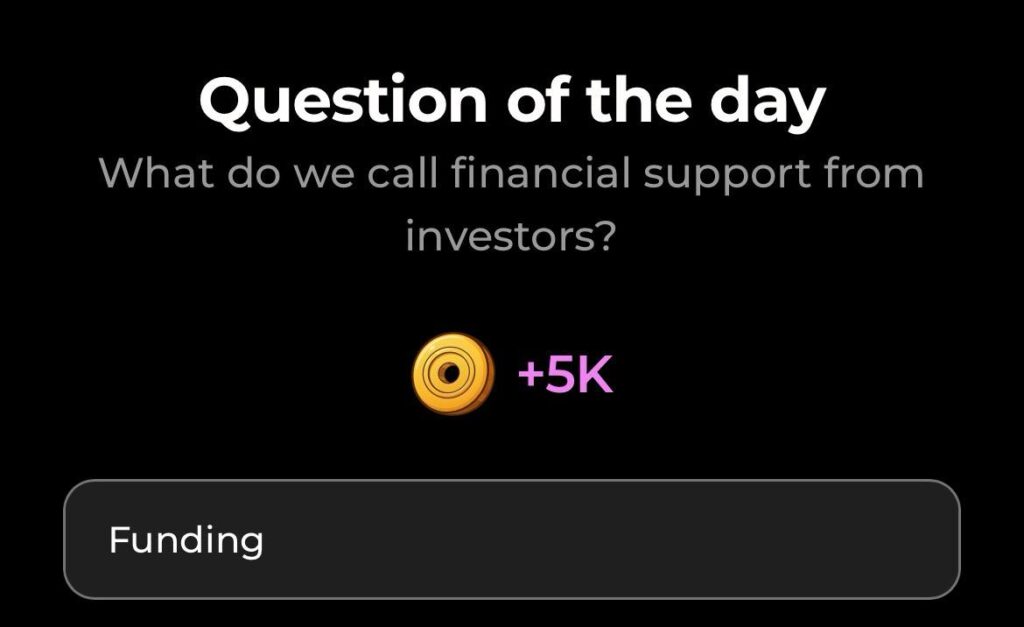The height and width of the screenshot is (627, 1024).
Task: Tap the Question of the day heading
Action: tap(512, 98)
